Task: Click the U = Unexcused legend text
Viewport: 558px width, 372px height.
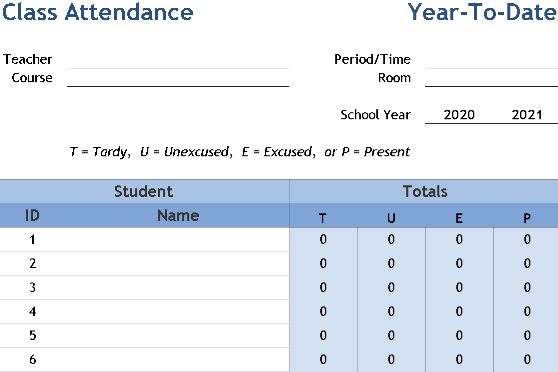Action: tap(186, 152)
